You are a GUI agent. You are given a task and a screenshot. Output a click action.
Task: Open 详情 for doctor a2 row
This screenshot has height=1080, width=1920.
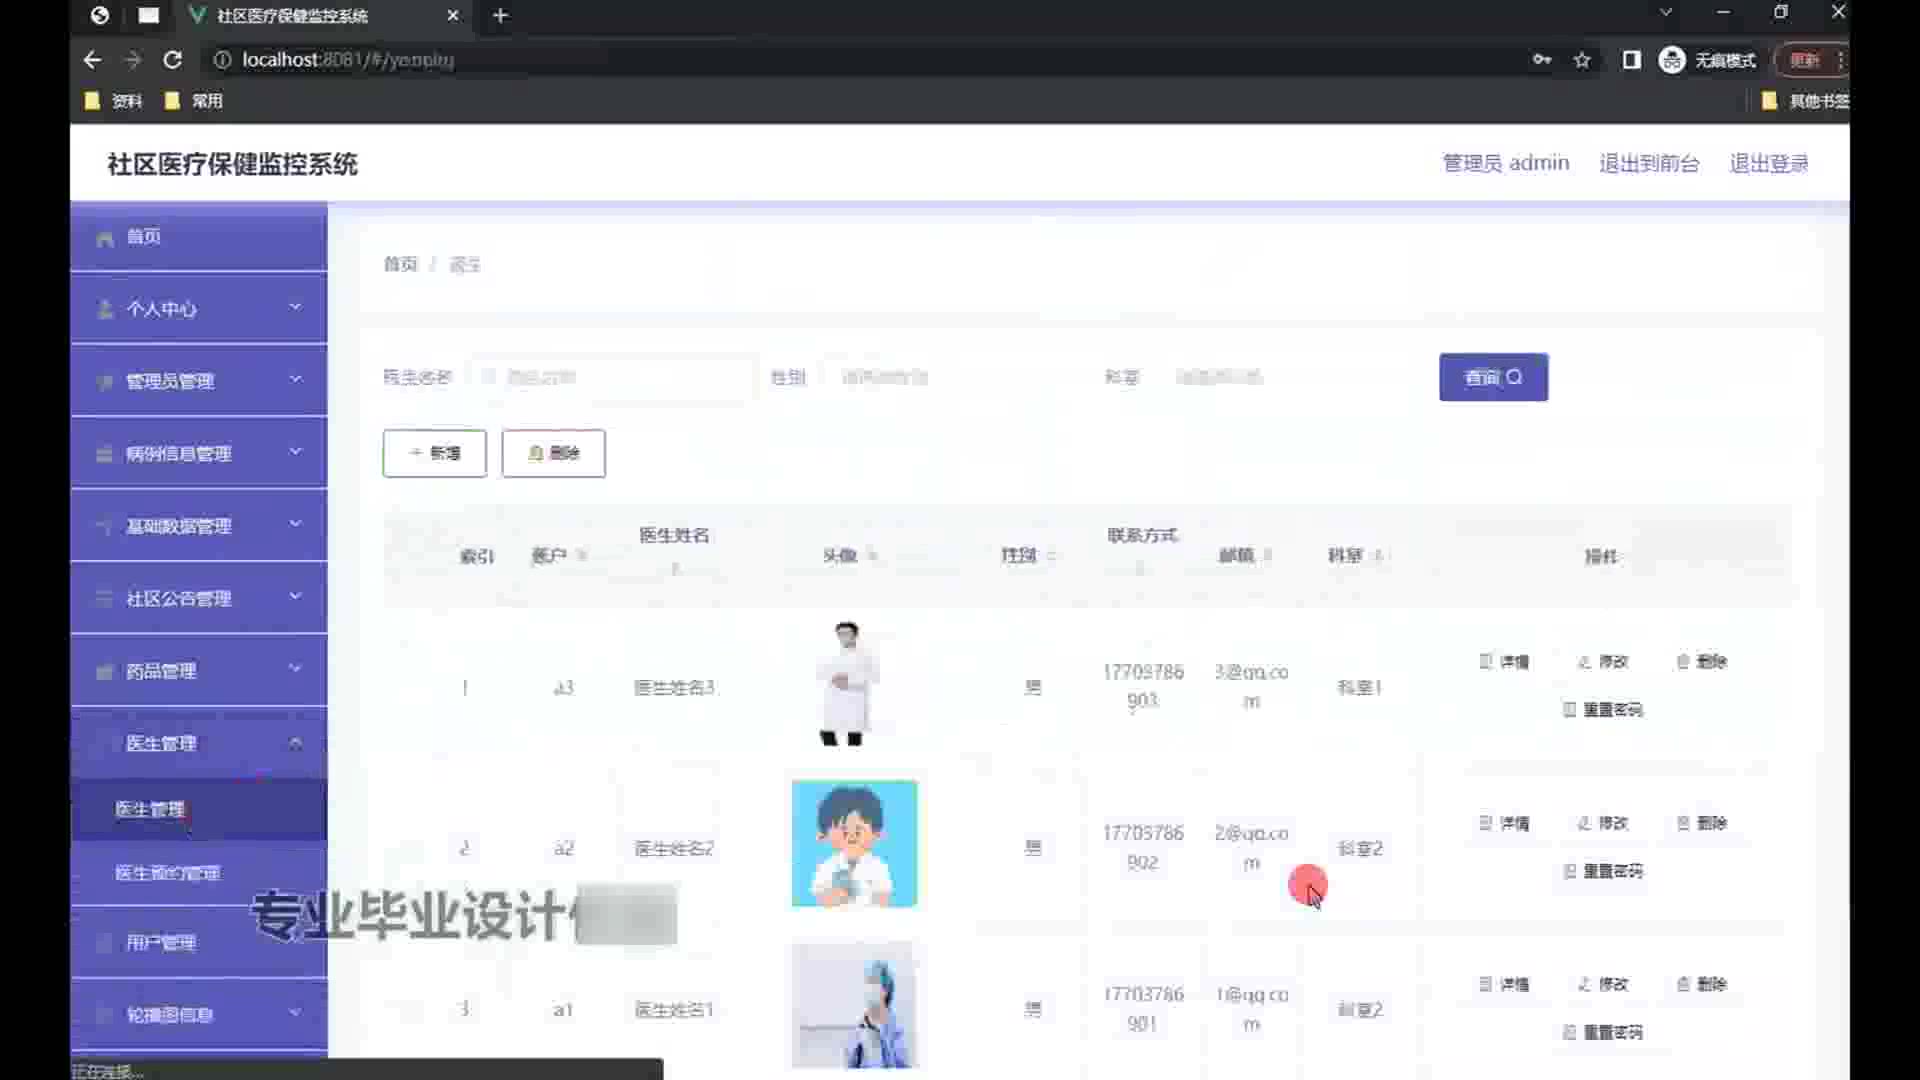(1504, 824)
